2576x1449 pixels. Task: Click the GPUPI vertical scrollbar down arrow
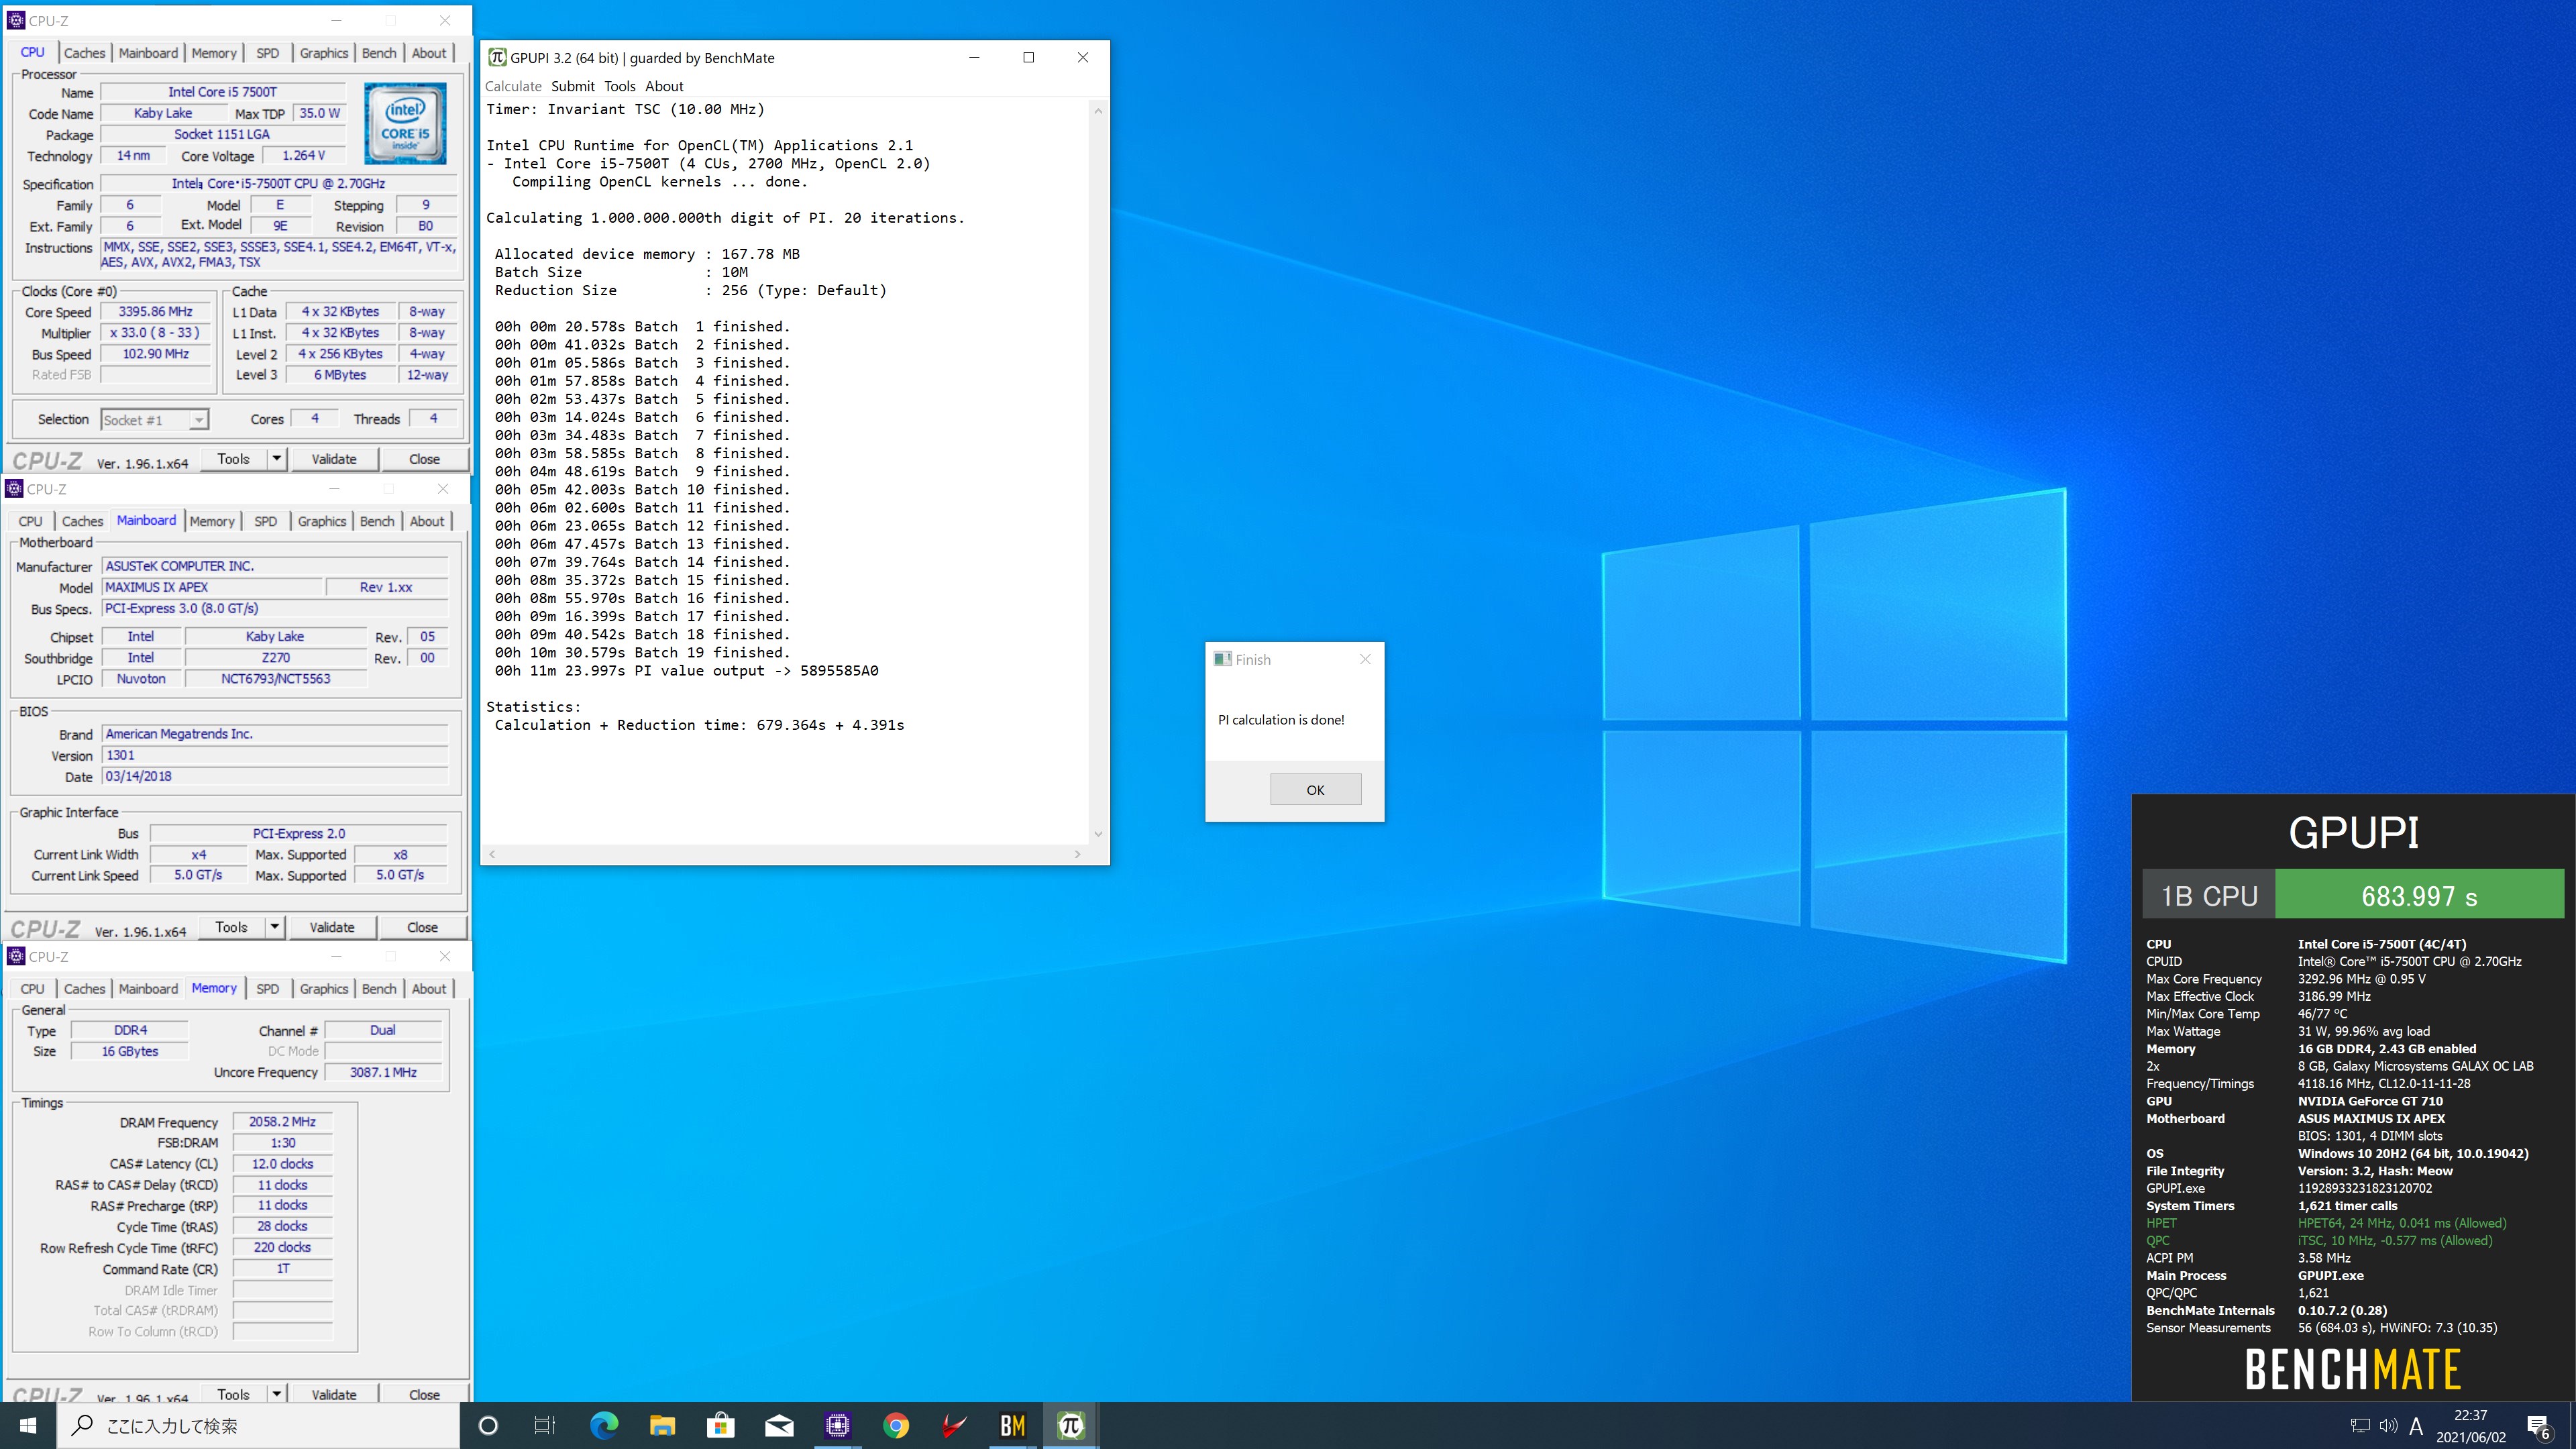[x=1098, y=834]
